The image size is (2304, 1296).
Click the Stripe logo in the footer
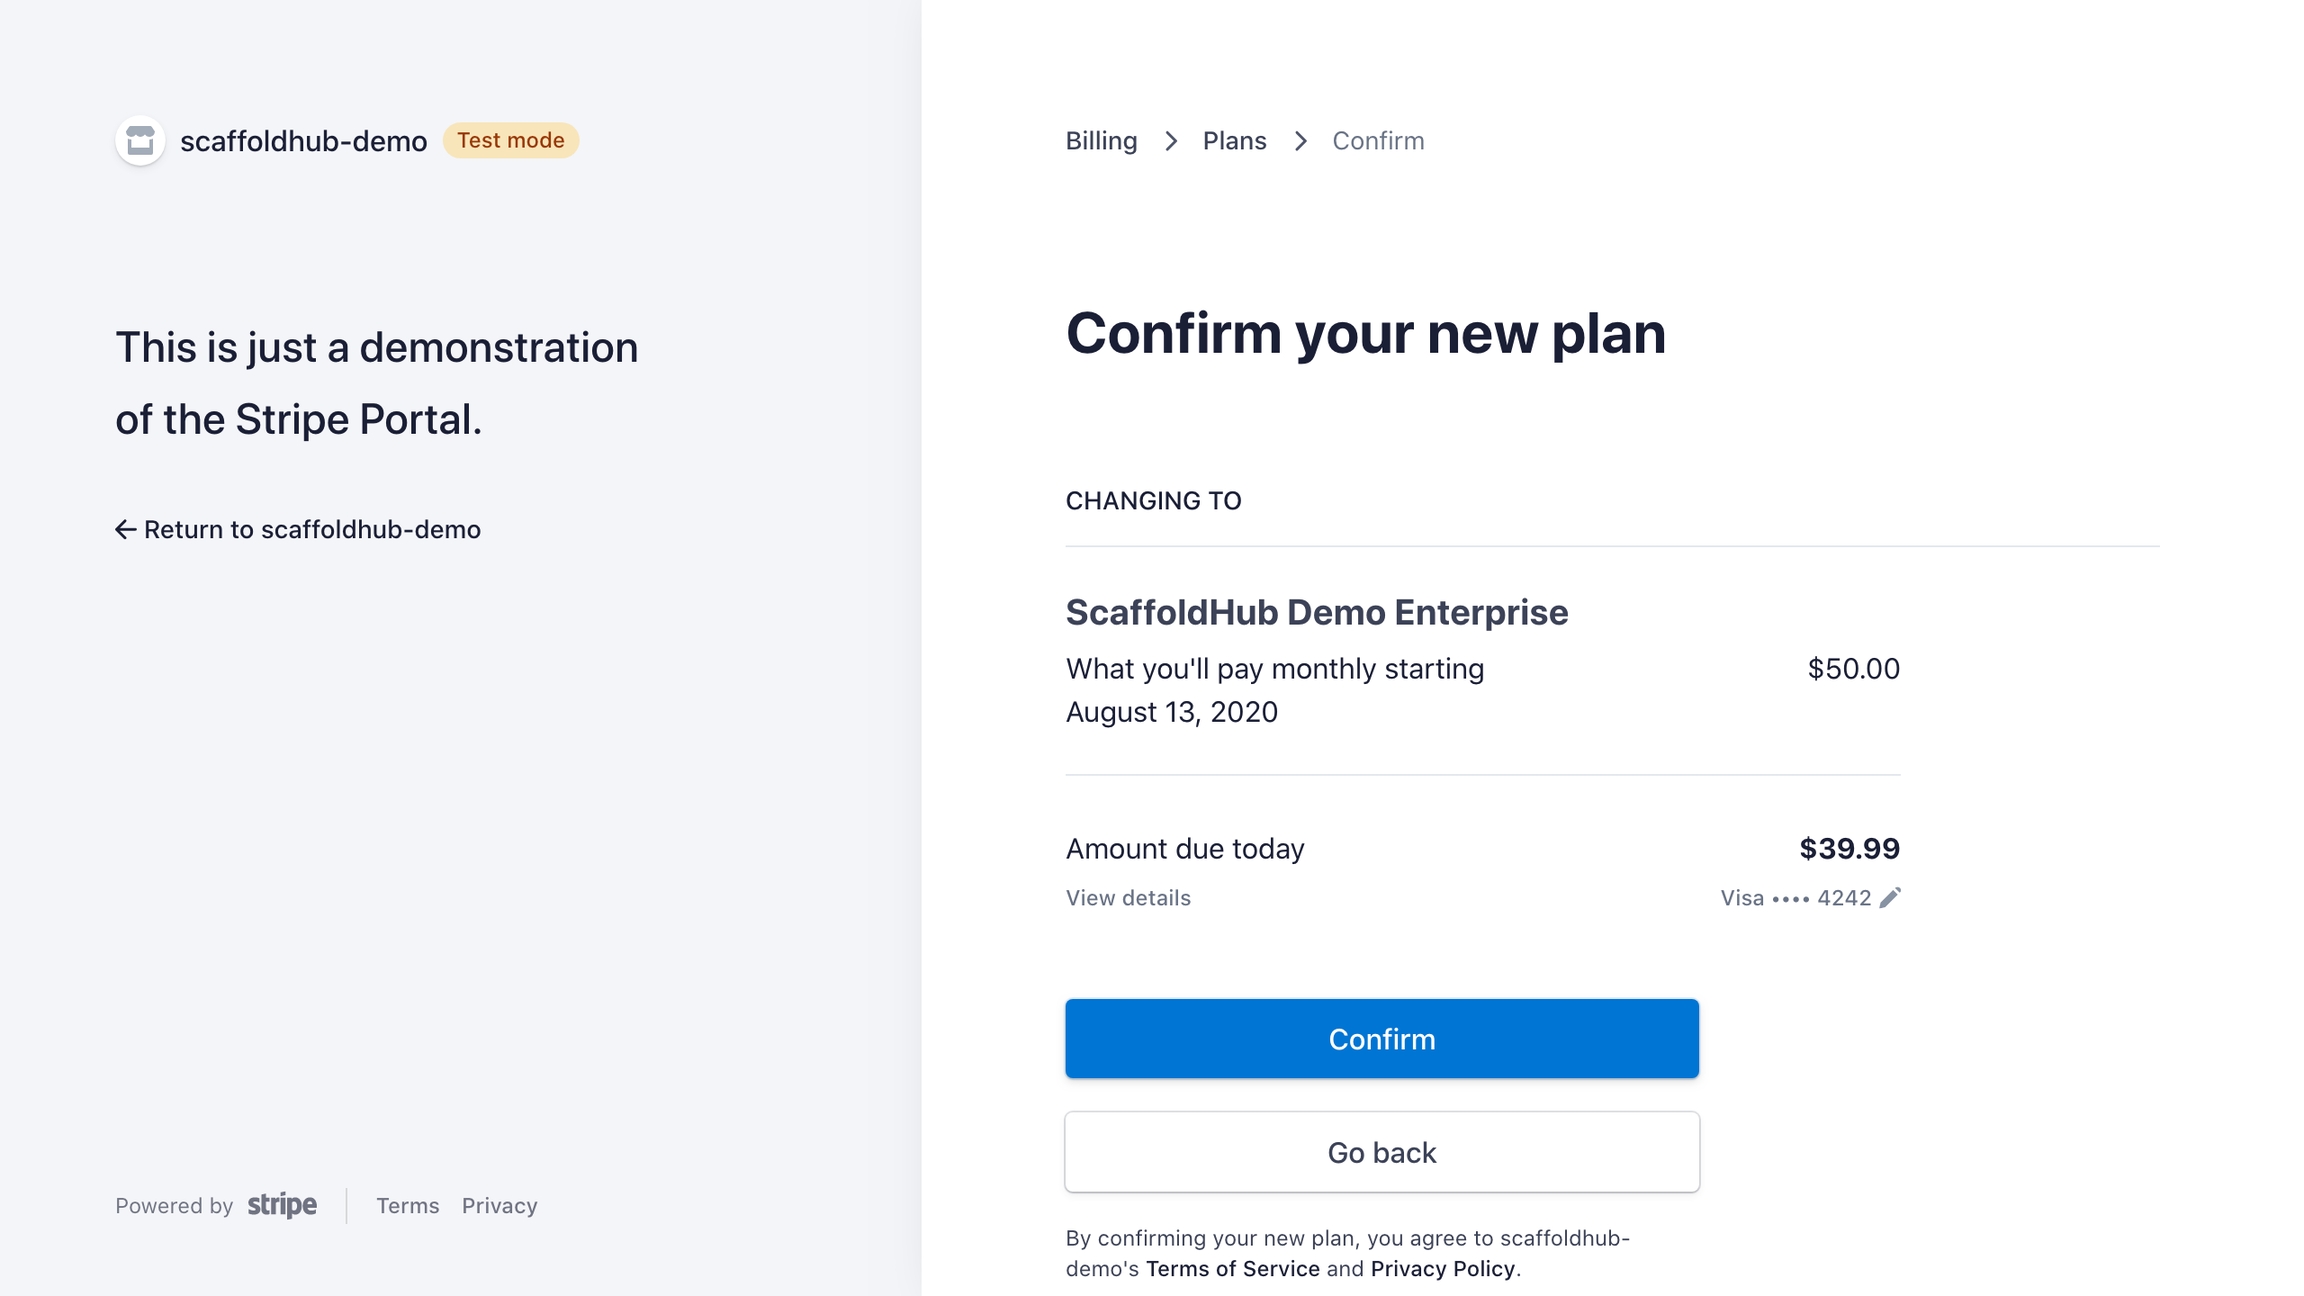tap(282, 1205)
